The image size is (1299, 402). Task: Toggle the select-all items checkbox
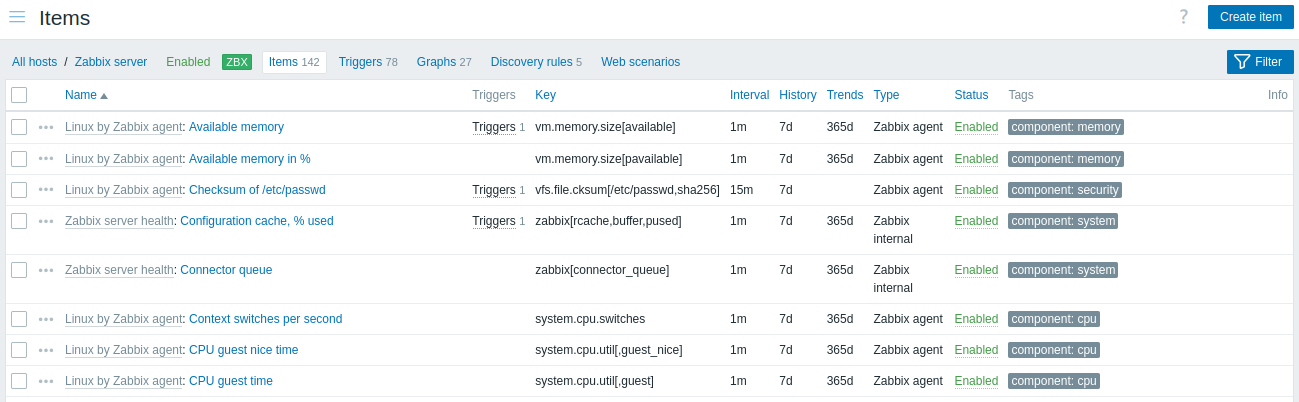(x=19, y=95)
